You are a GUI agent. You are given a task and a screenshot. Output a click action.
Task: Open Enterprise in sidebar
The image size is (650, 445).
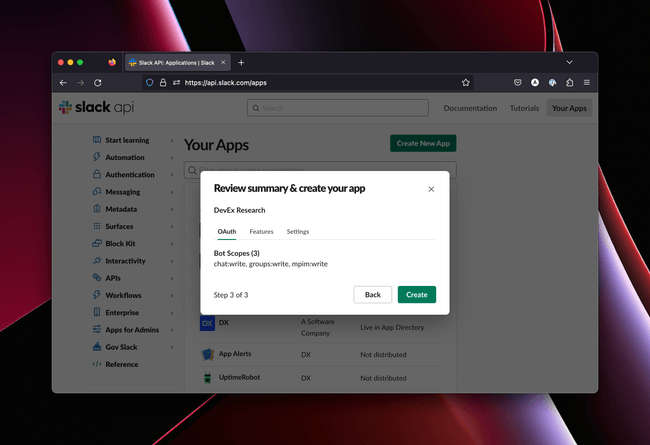tap(122, 313)
